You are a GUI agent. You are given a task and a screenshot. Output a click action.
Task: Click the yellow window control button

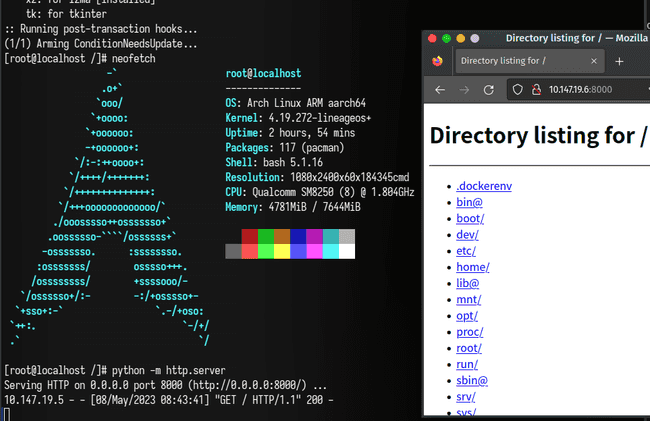click(461, 39)
